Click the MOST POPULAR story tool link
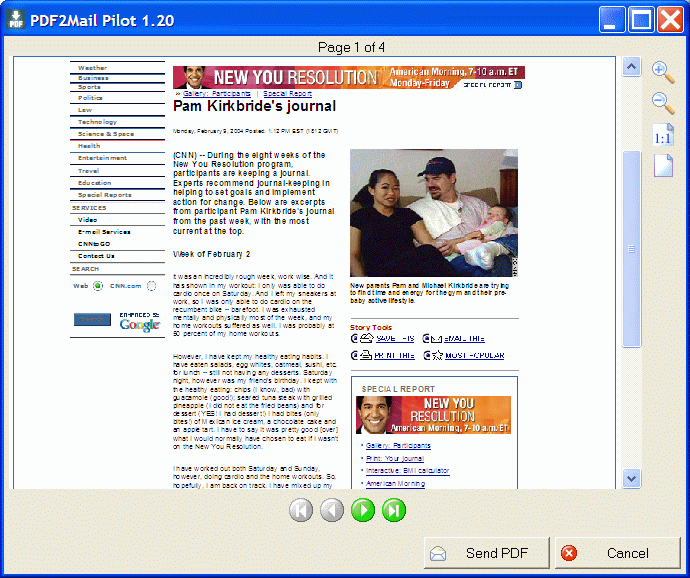Screen dimensions: 690x578 (x=474, y=356)
